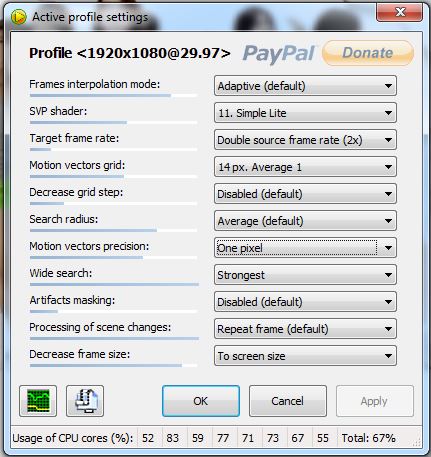Click the CPU core value 77

coord(223,438)
